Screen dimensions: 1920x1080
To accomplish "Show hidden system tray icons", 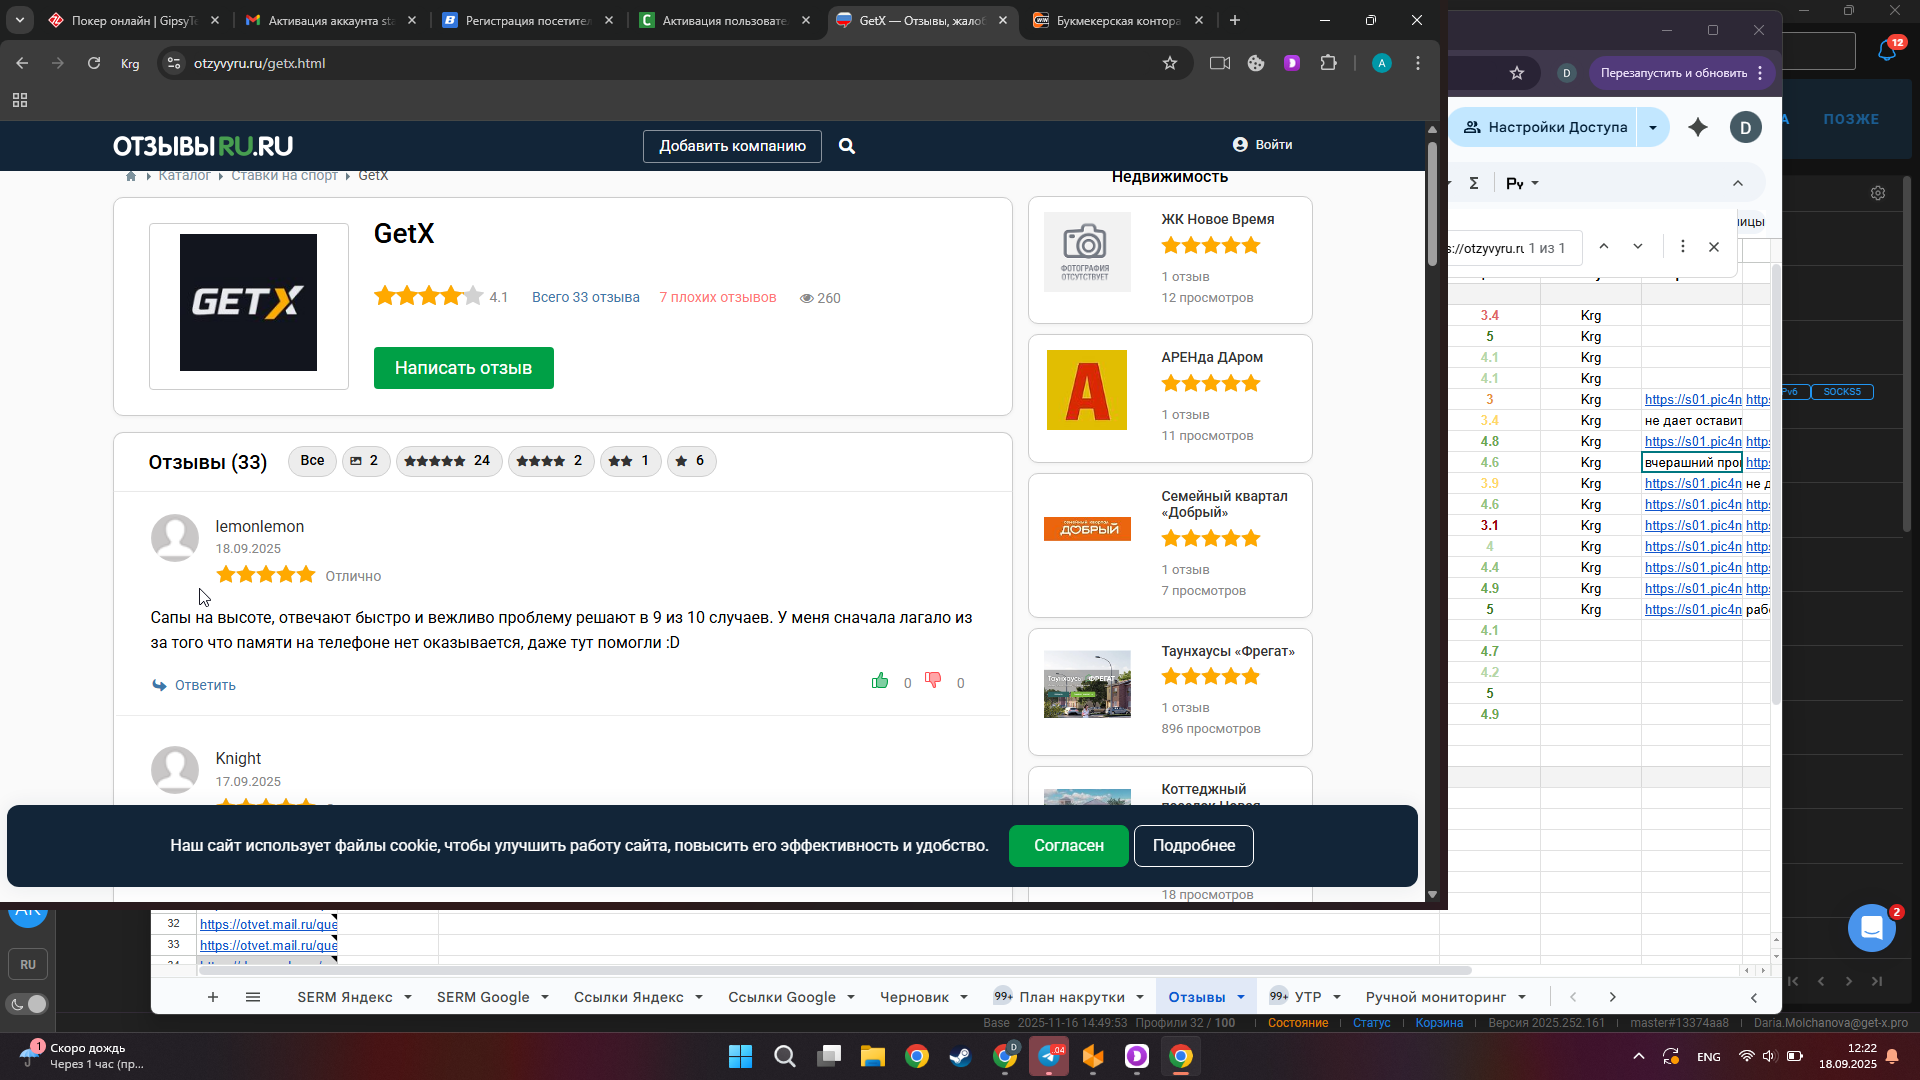I will click(x=1638, y=1056).
